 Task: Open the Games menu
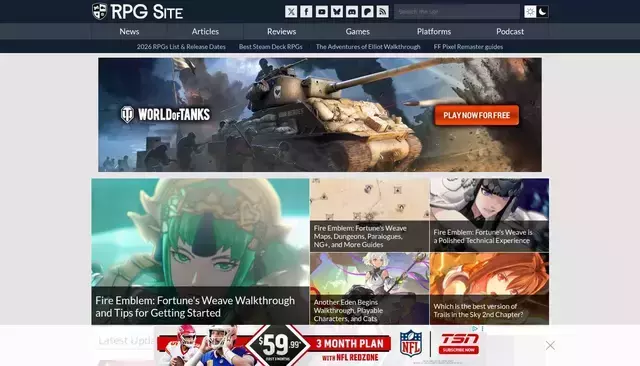[358, 31]
